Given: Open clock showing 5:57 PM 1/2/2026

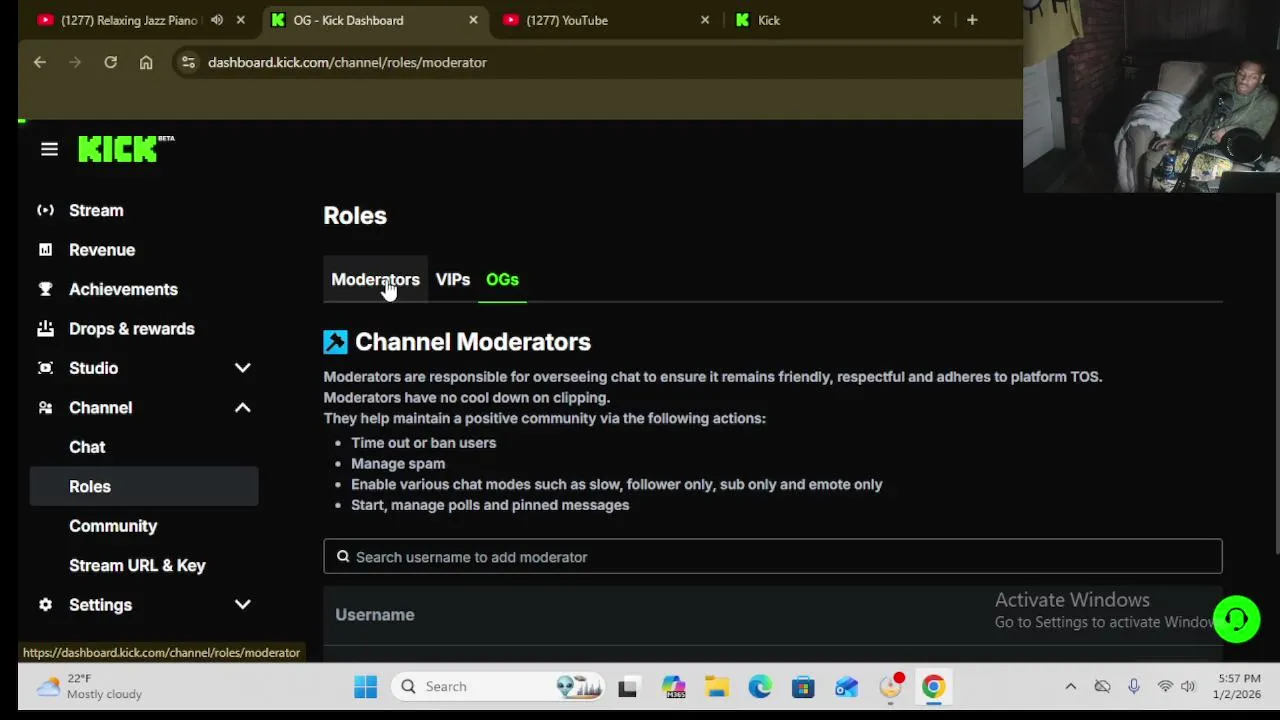Looking at the screenshot, I should 1237,687.
